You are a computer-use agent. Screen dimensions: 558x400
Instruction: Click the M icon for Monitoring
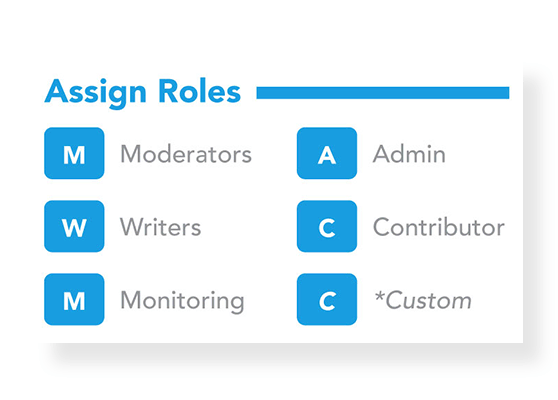pos(74,299)
